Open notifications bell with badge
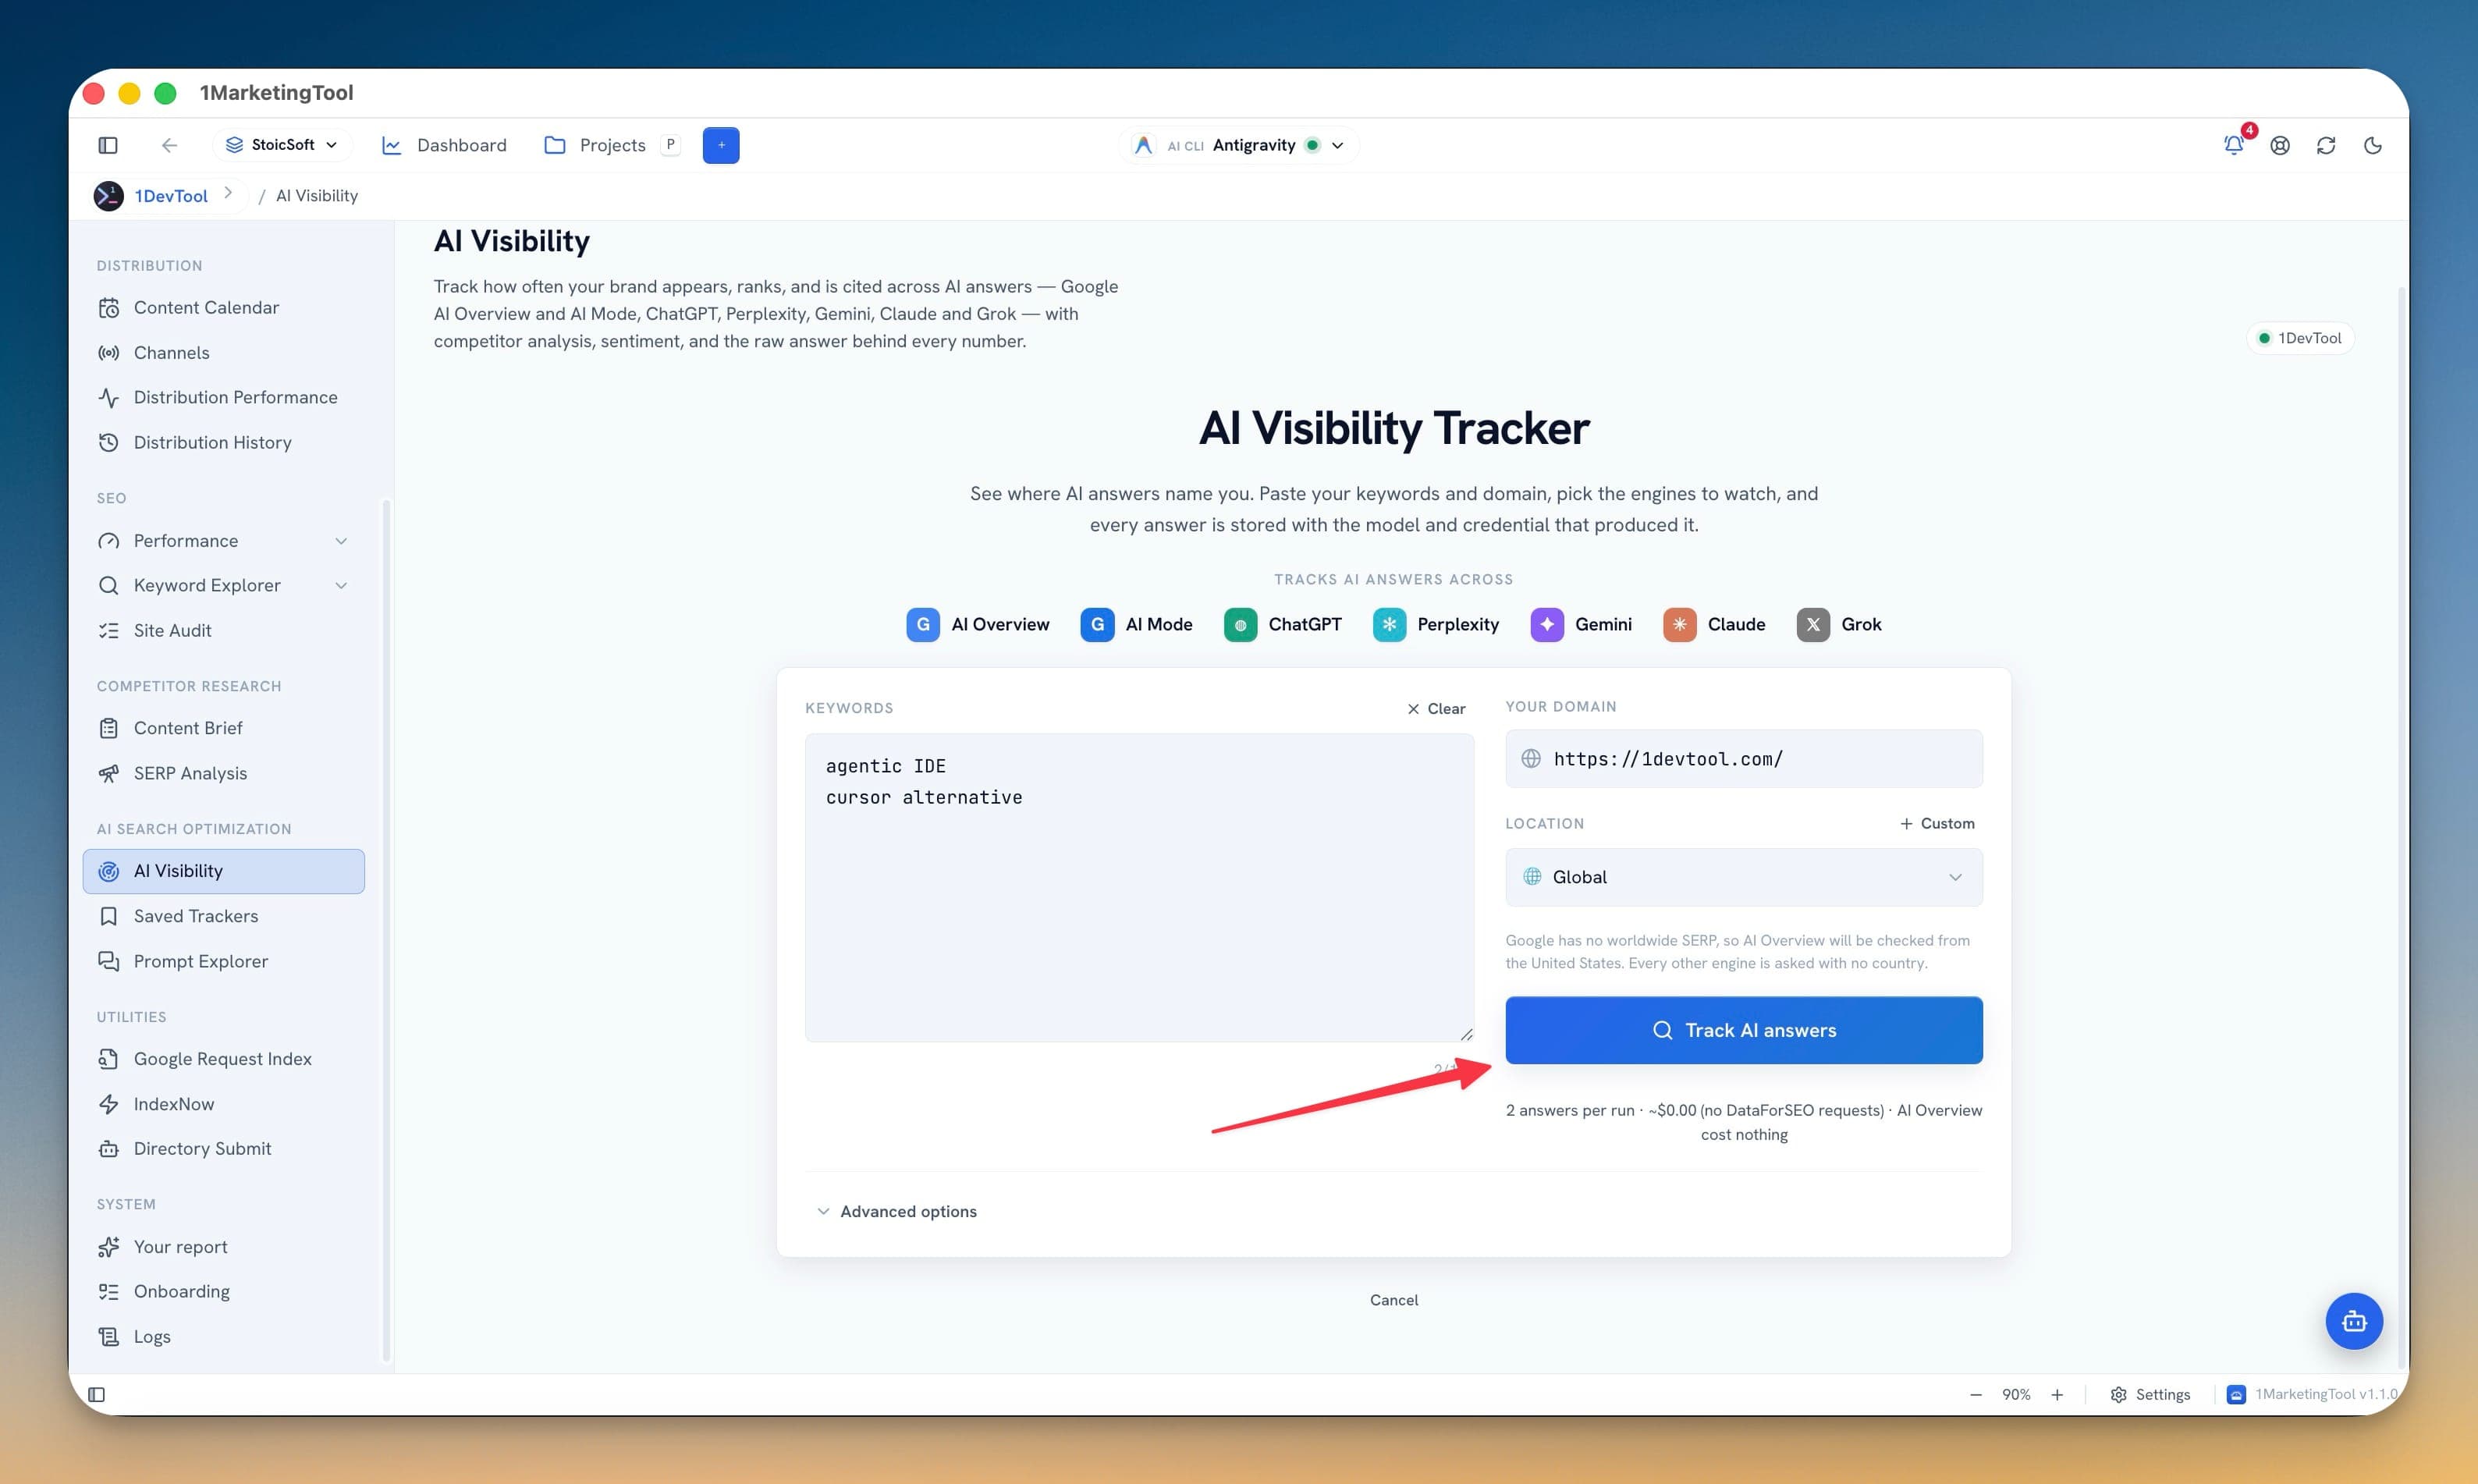2478x1484 pixels. (2233, 145)
